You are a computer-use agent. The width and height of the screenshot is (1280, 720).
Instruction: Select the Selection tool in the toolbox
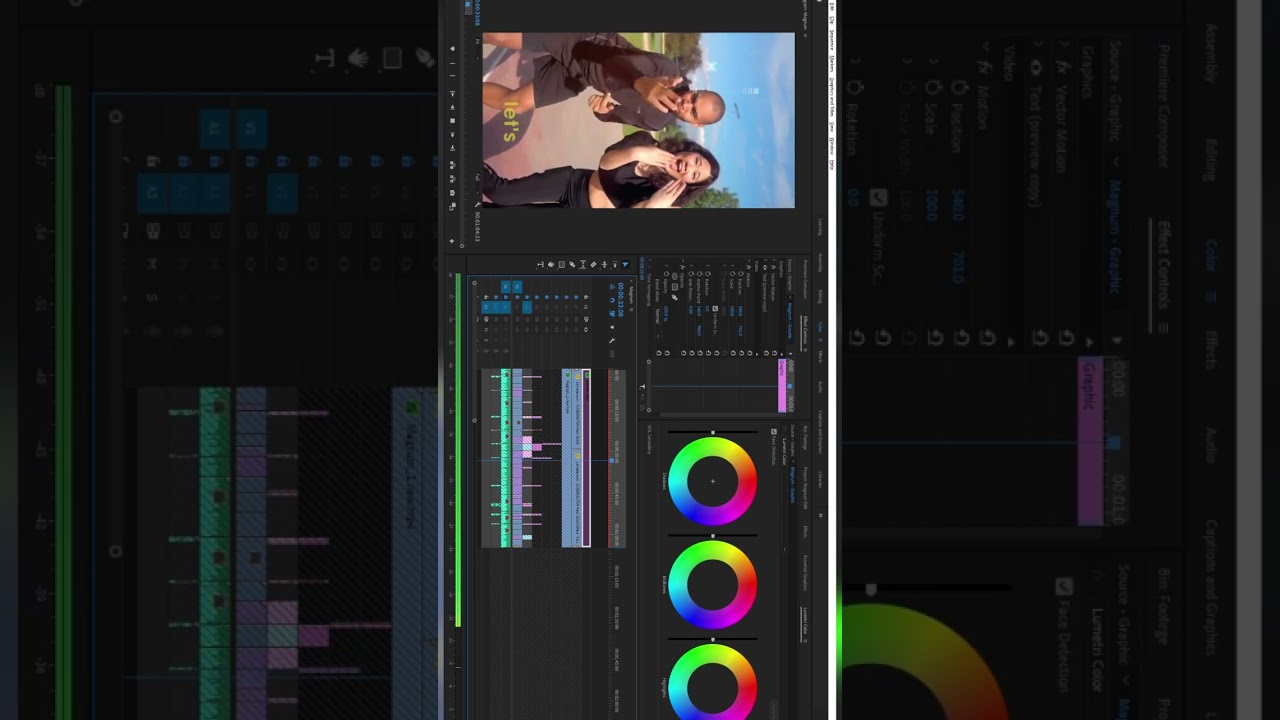click(625, 264)
